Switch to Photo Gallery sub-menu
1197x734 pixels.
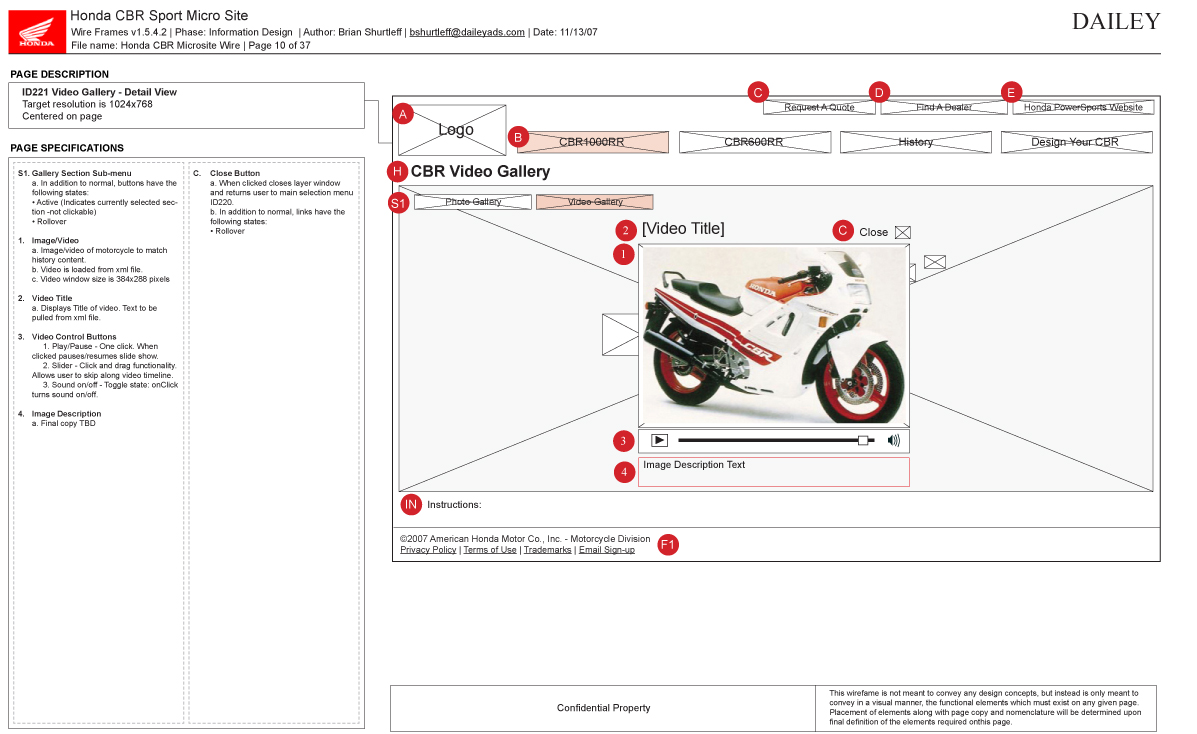[473, 202]
